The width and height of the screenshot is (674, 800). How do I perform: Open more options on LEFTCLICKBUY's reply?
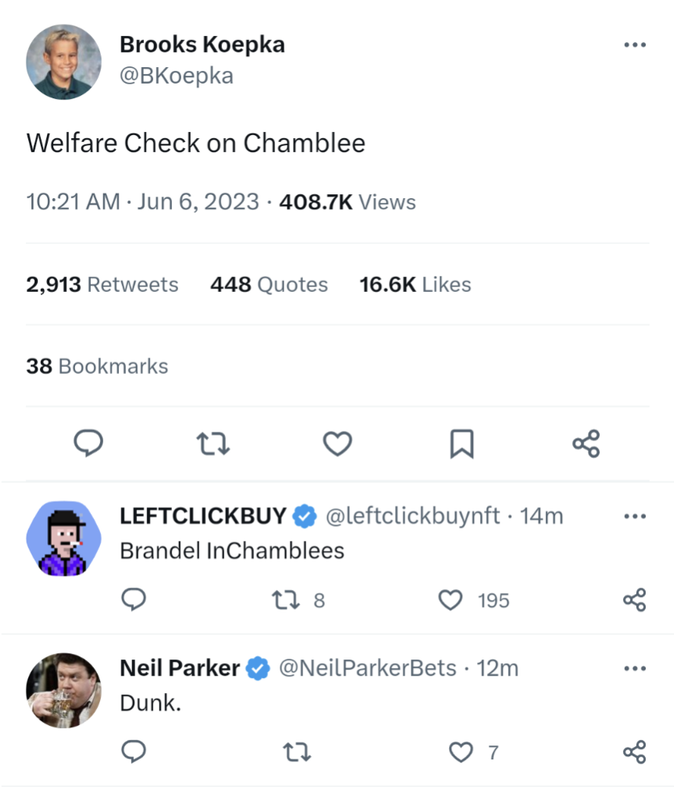(x=634, y=516)
